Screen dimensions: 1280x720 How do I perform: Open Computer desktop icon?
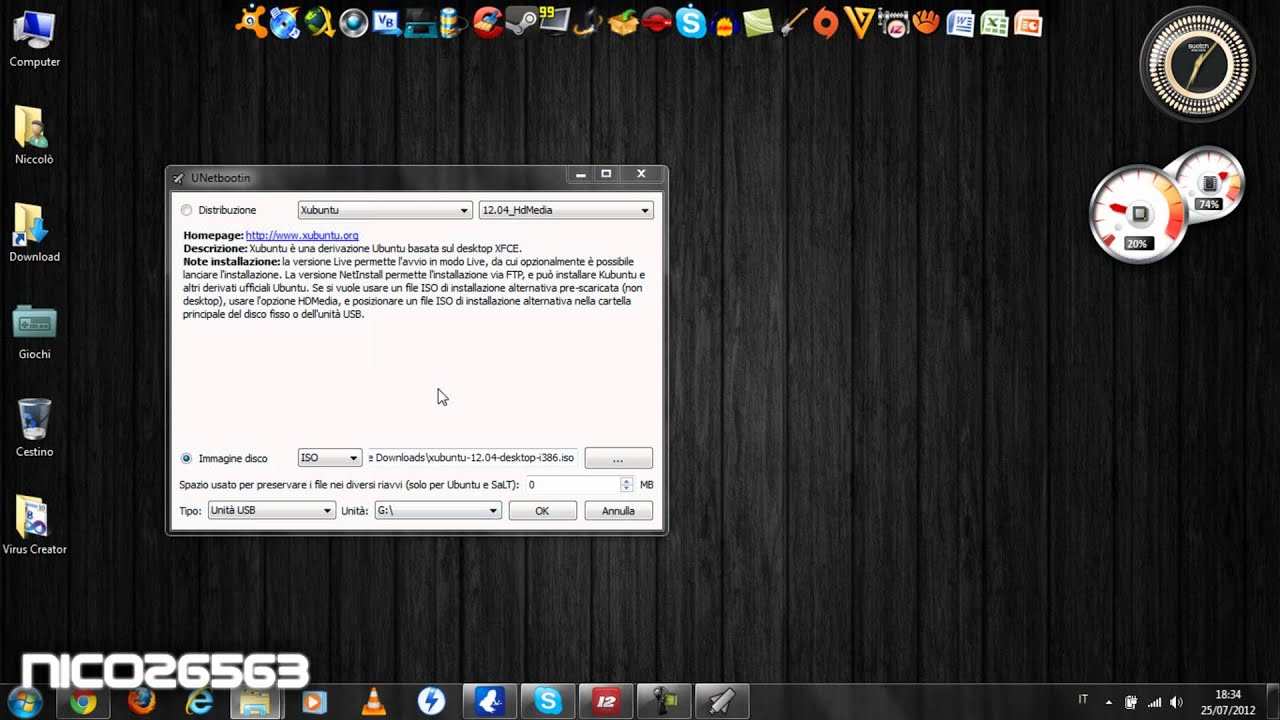click(34, 37)
